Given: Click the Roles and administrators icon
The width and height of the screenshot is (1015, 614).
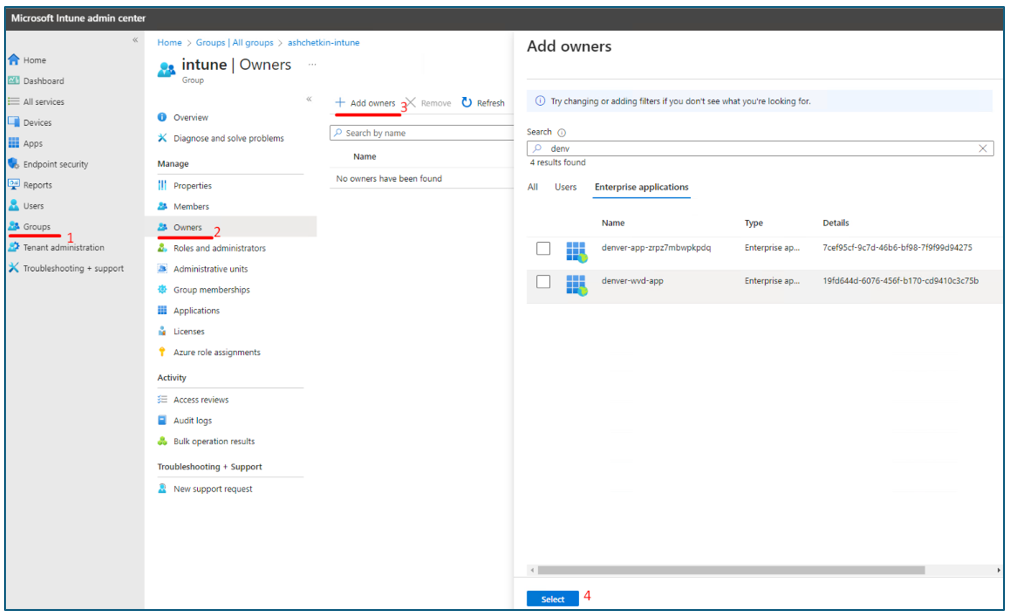Looking at the screenshot, I should pyautogui.click(x=162, y=248).
